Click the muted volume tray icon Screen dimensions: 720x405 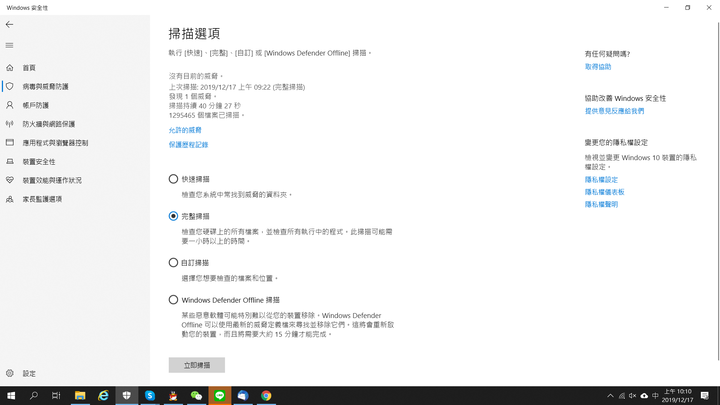click(x=633, y=396)
